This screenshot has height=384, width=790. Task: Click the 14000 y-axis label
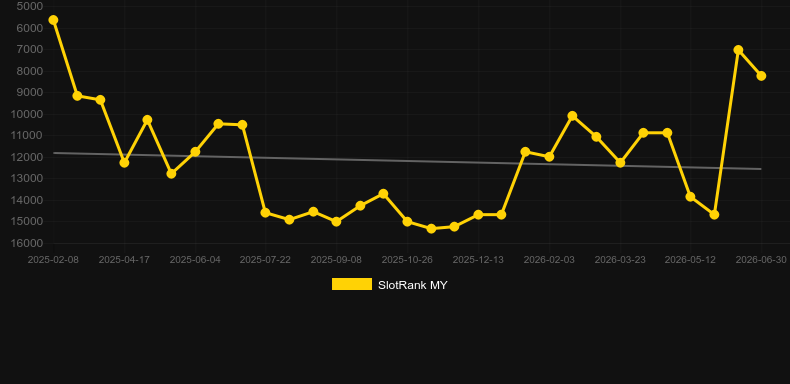point(27,200)
